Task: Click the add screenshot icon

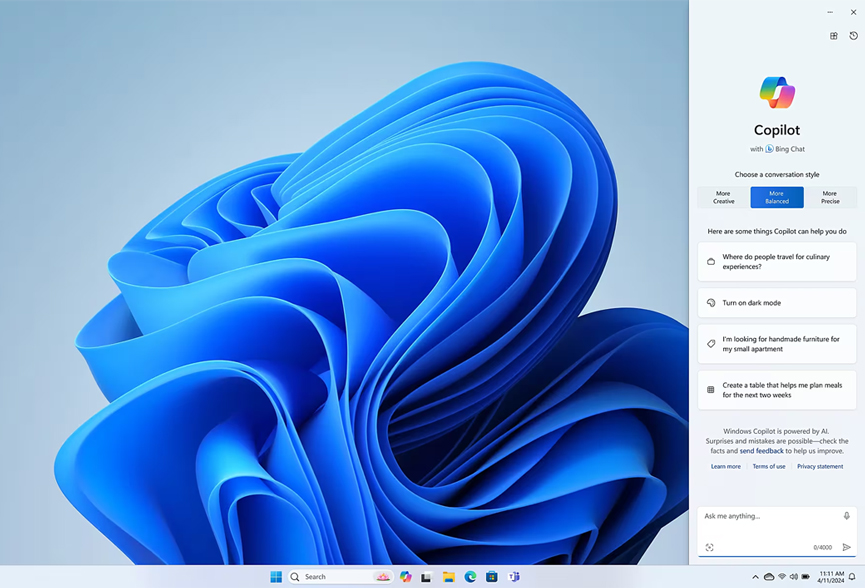Action: (710, 547)
